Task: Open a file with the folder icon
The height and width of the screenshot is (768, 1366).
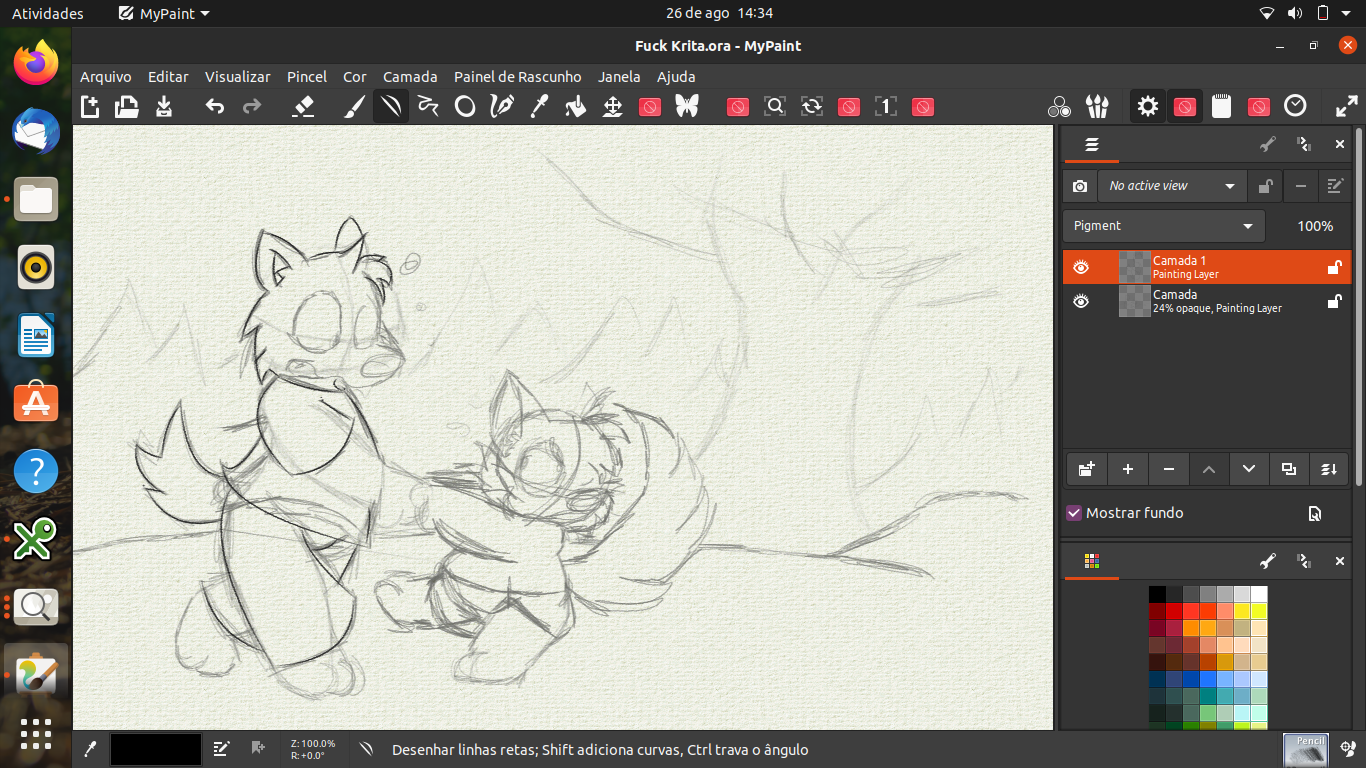Action: click(127, 106)
